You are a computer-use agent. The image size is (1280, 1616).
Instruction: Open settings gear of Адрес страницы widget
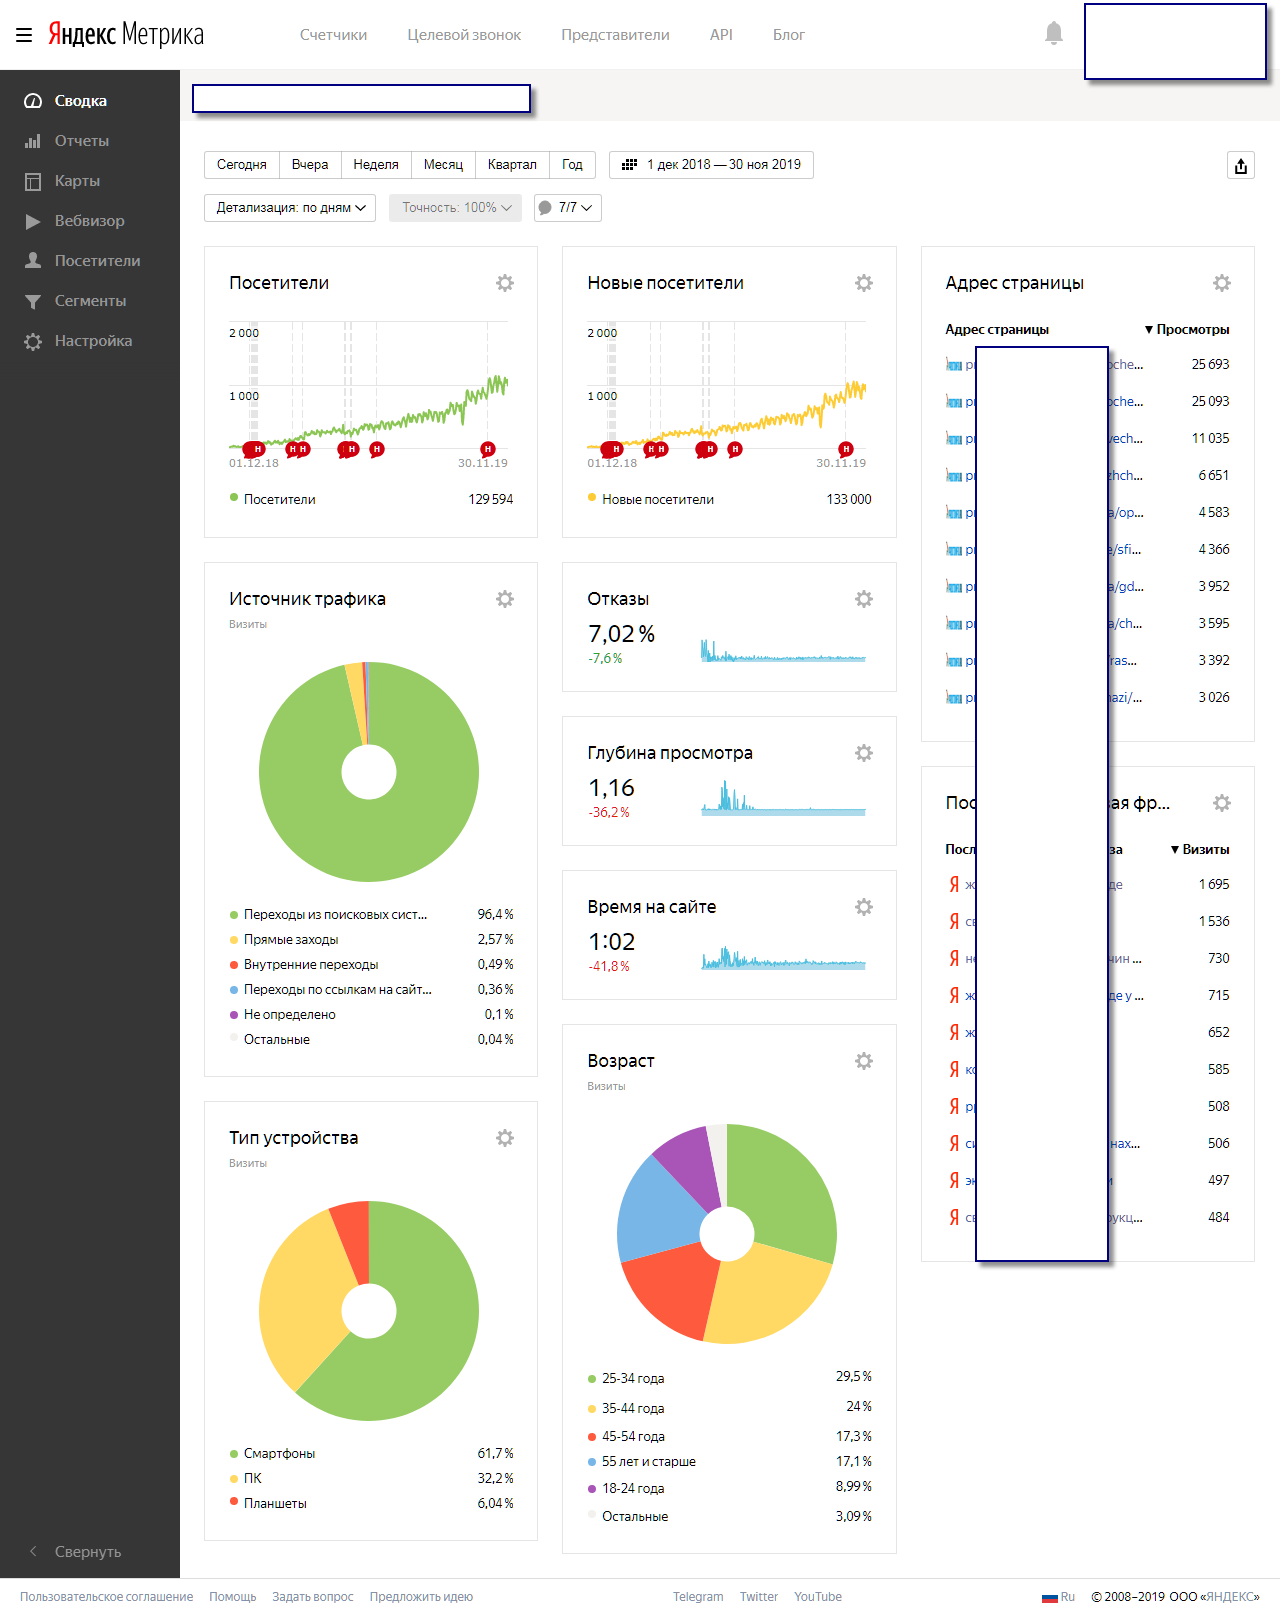point(1222,283)
